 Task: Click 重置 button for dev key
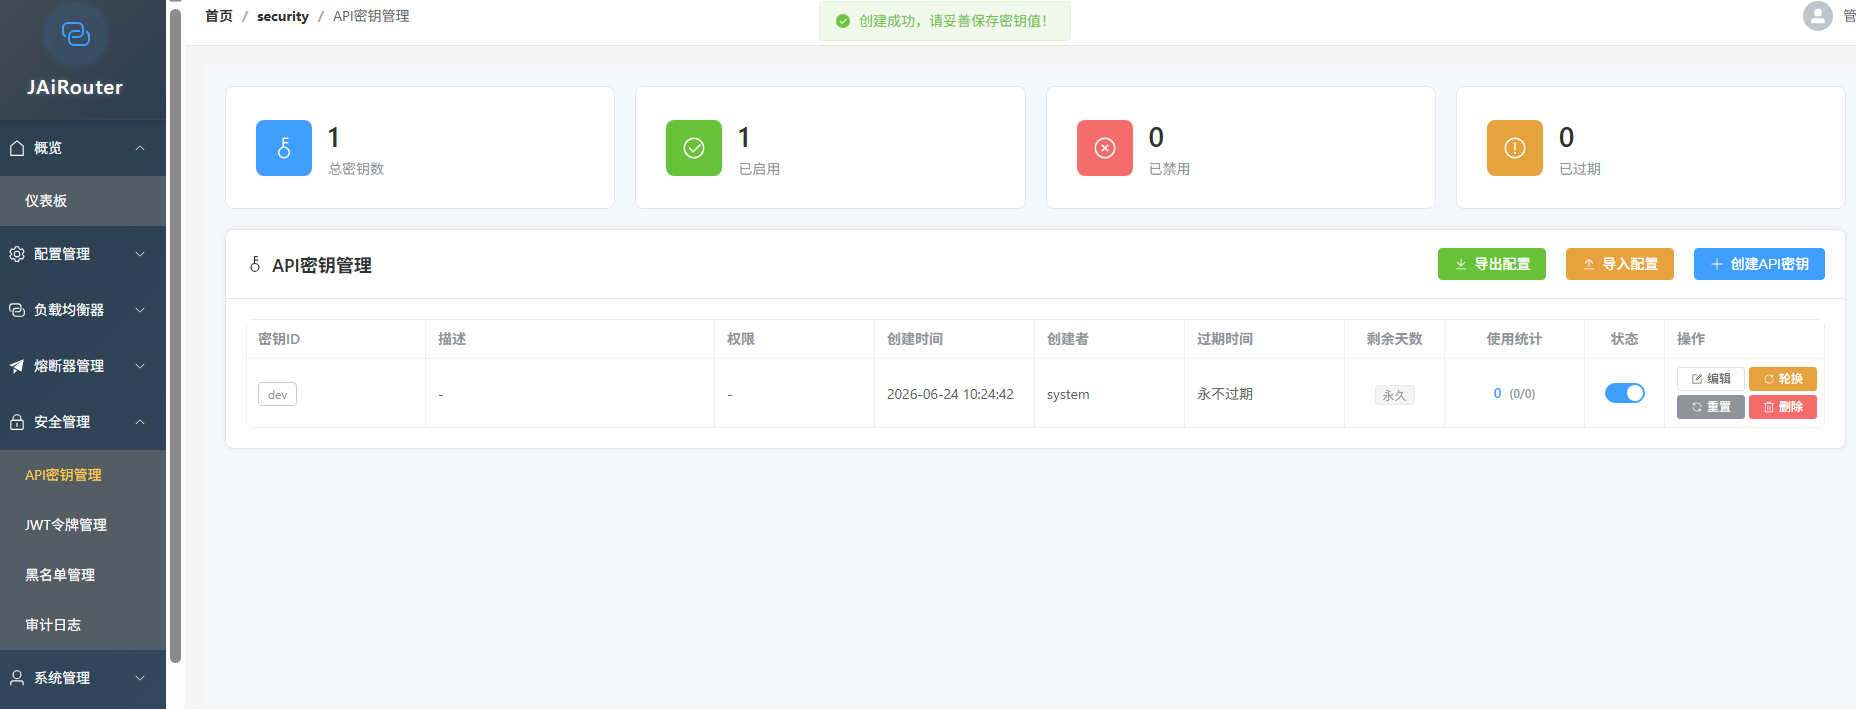pos(1711,407)
